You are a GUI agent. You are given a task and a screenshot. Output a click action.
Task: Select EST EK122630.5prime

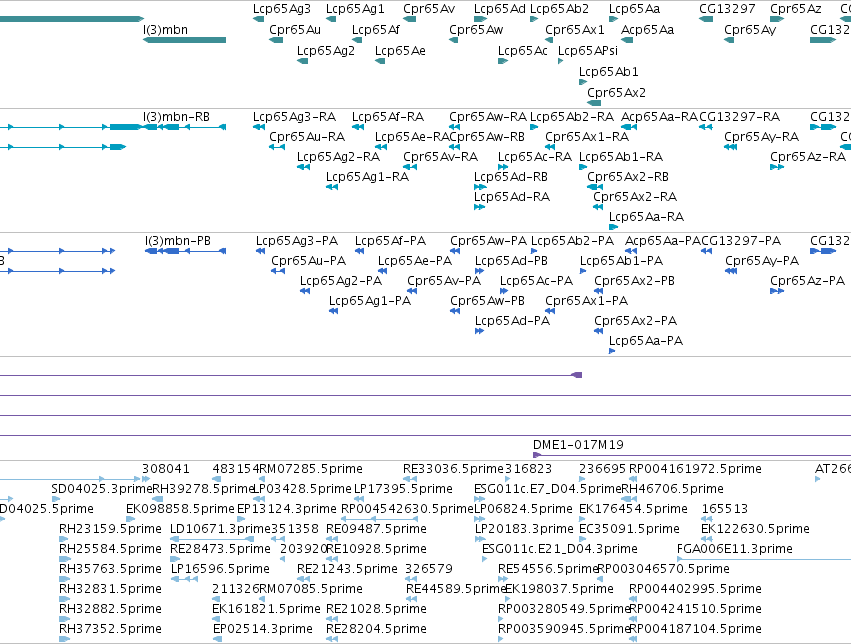click(x=755, y=529)
